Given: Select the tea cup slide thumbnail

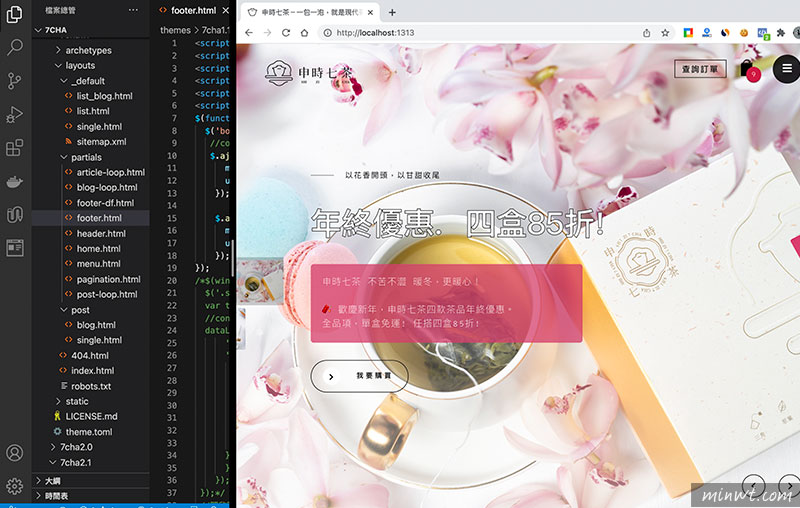Looking at the screenshot, I should pos(259,282).
